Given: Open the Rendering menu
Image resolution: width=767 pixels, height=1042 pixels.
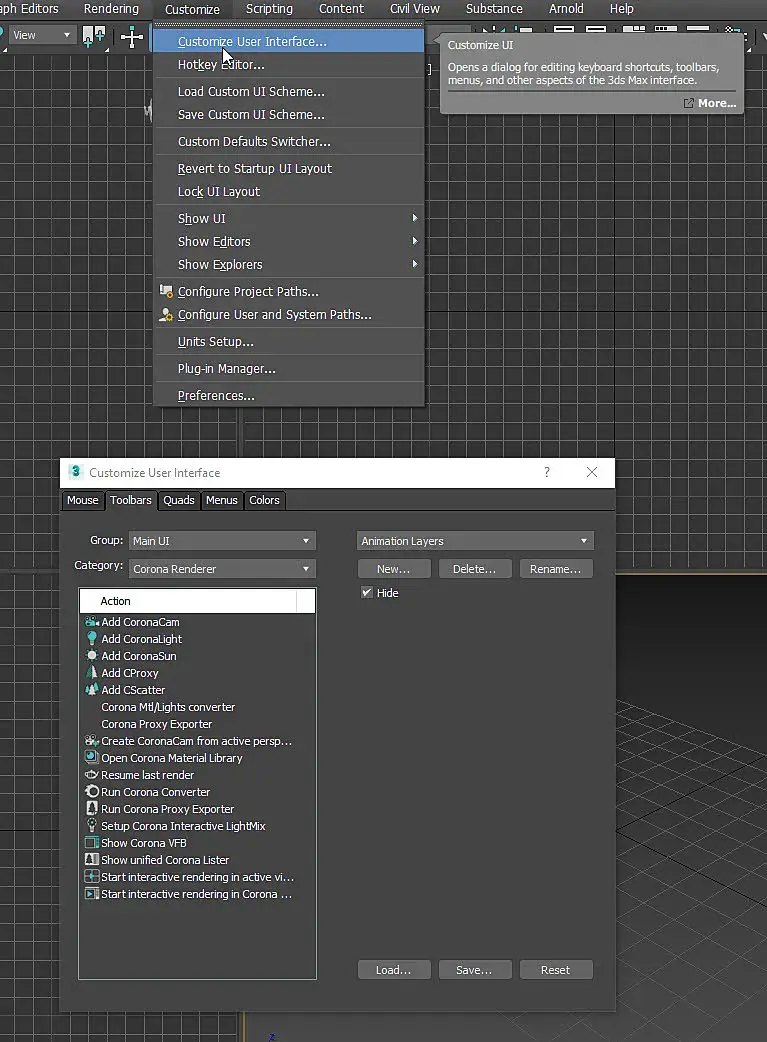Looking at the screenshot, I should coord(111,9).
